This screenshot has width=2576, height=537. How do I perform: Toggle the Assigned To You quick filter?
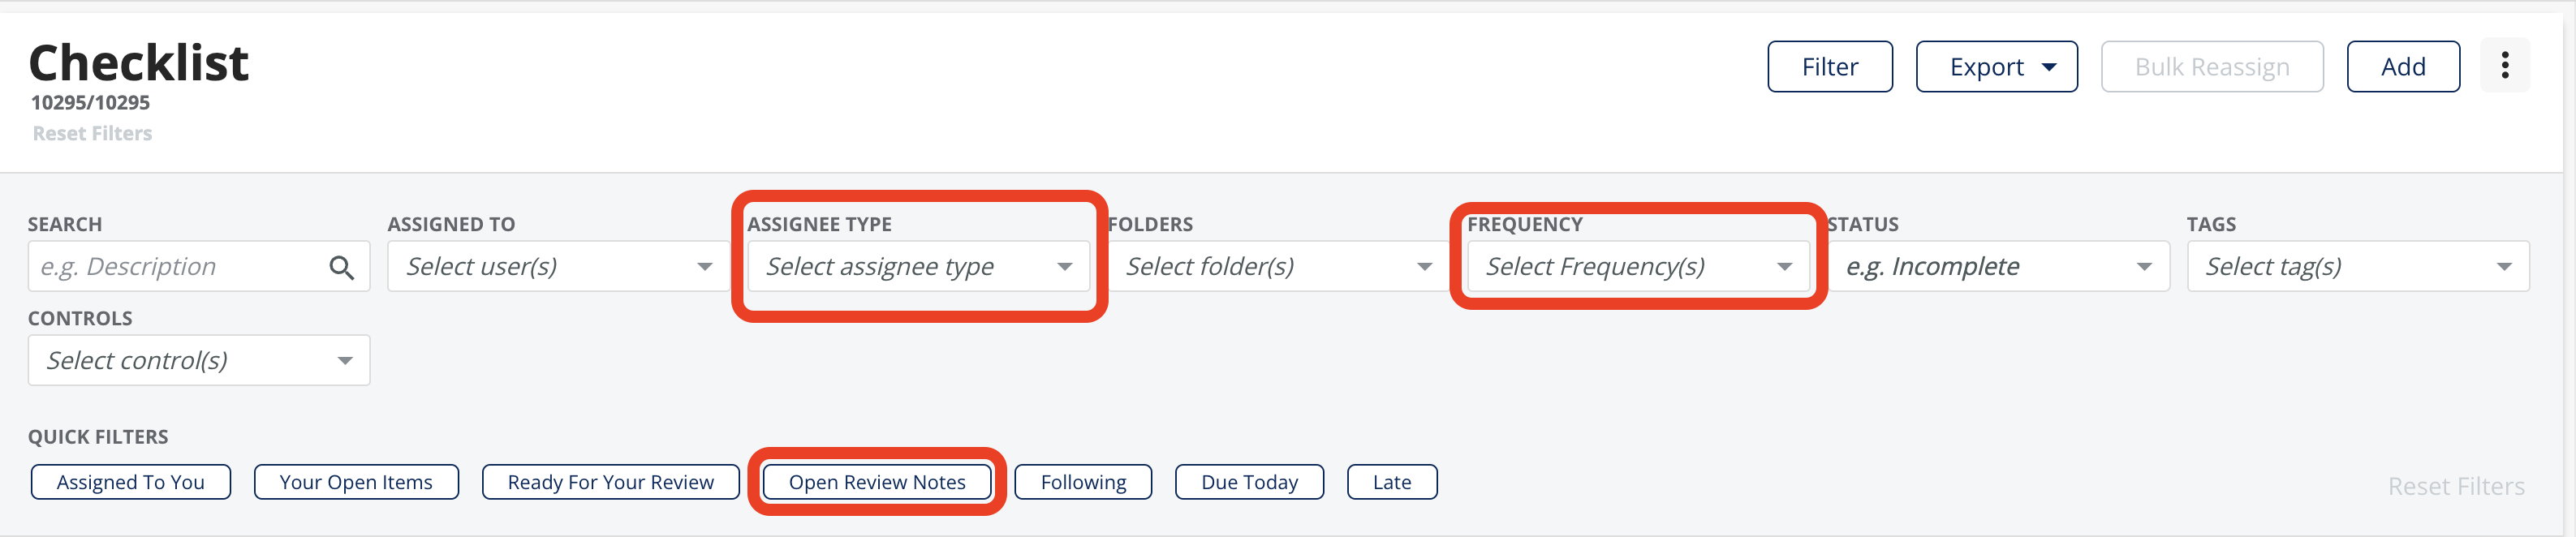click(x=131, y=482)
